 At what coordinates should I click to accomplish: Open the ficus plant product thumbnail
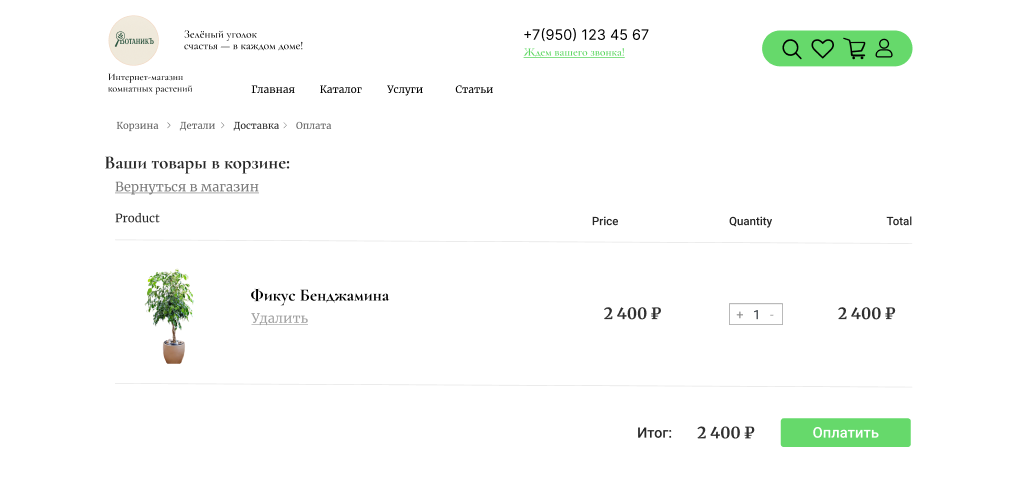(170, 317)
